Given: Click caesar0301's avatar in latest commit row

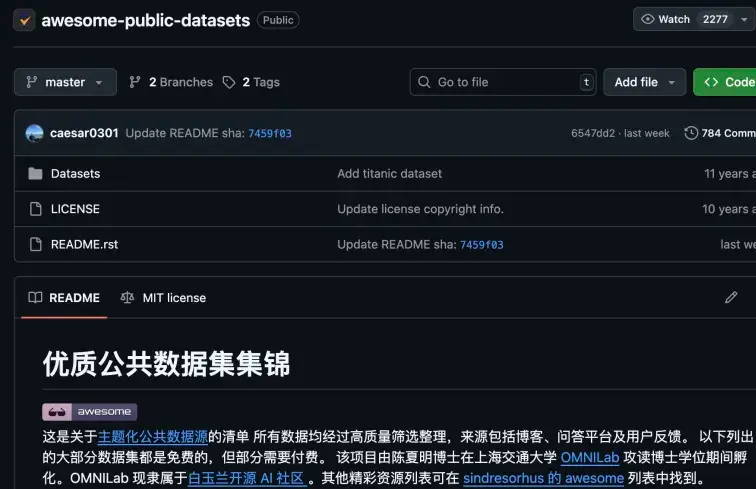Looking at the screenshot, I should [x=34, y=133].
